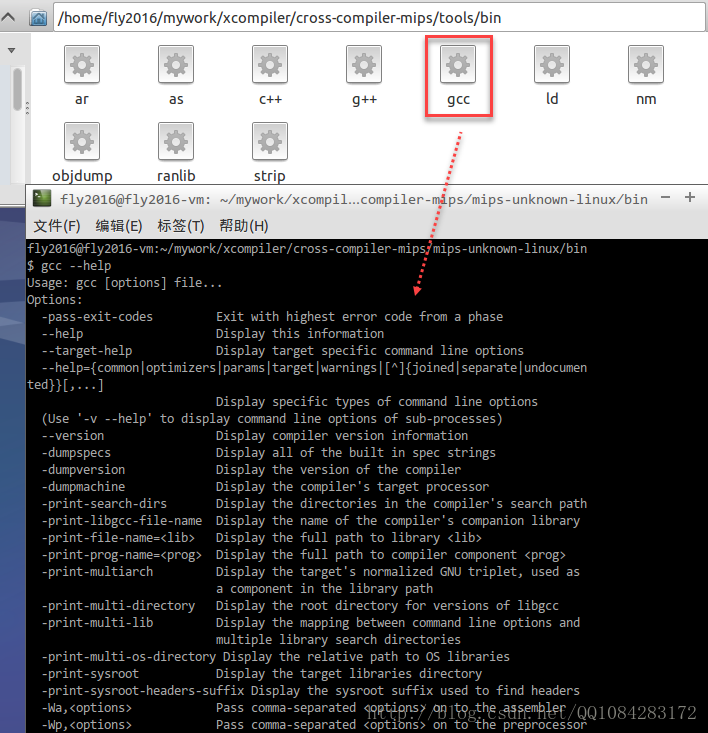The image size is (708, 733).
Task: Click the '-print-prog-name=<prog>' option text
Action: tap(122, 554)
